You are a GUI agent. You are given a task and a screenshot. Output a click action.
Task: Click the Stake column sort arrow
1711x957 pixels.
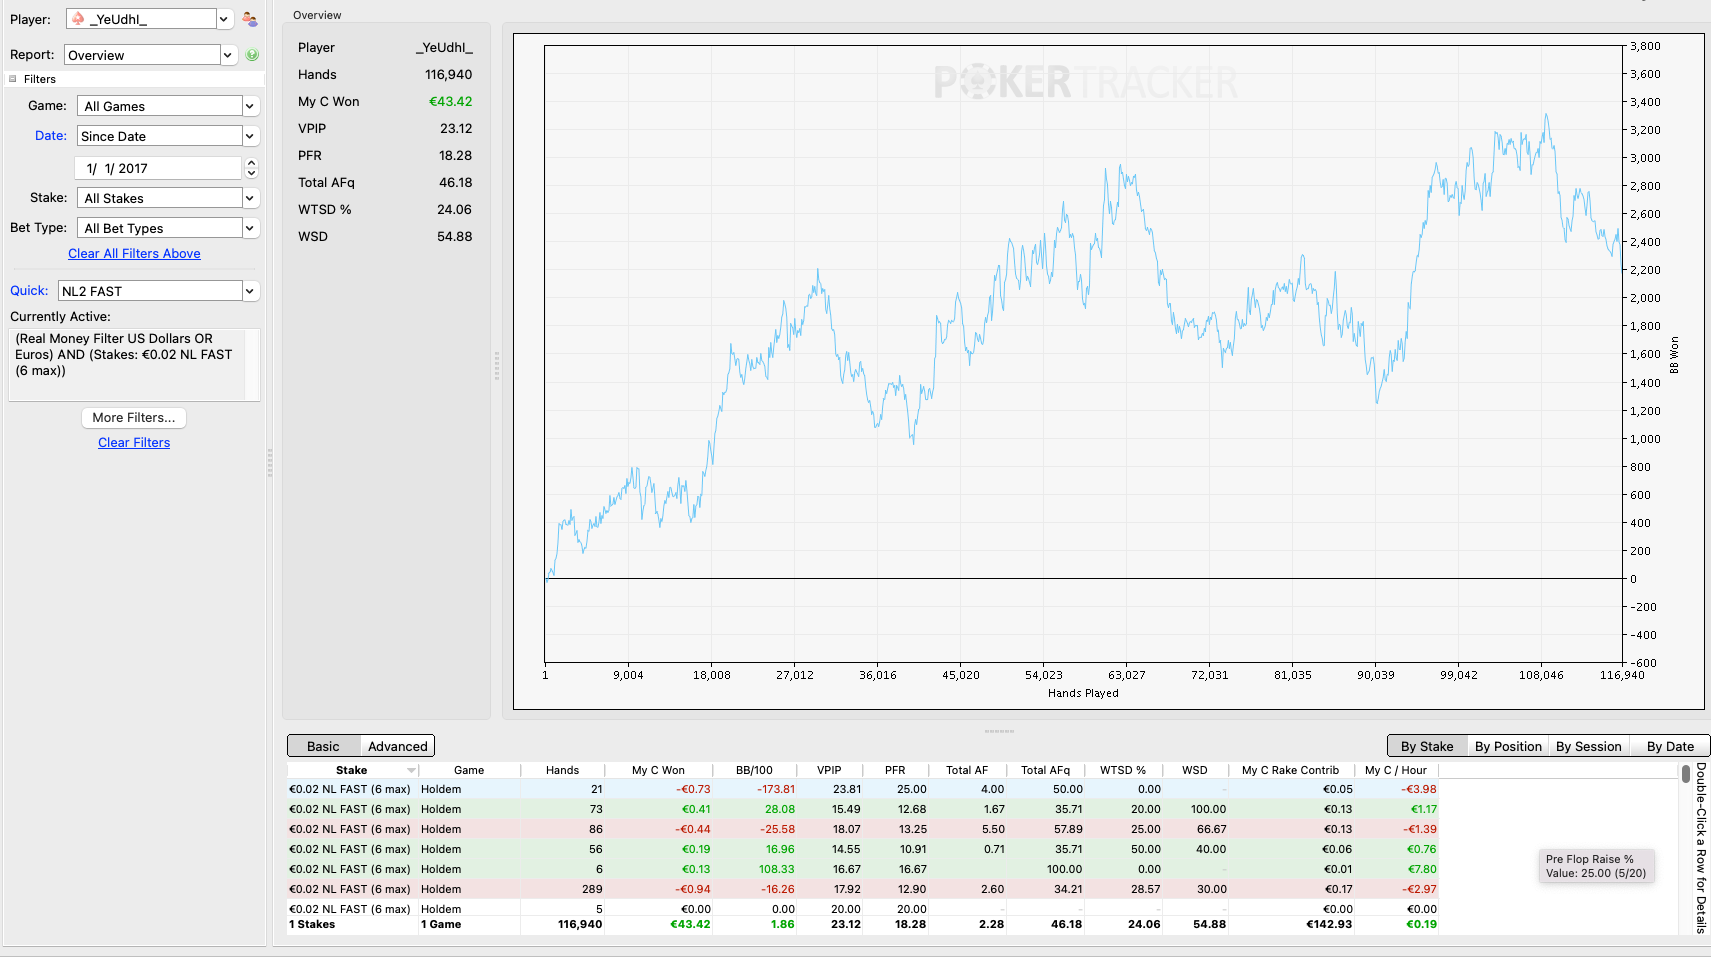pos(411,770)
